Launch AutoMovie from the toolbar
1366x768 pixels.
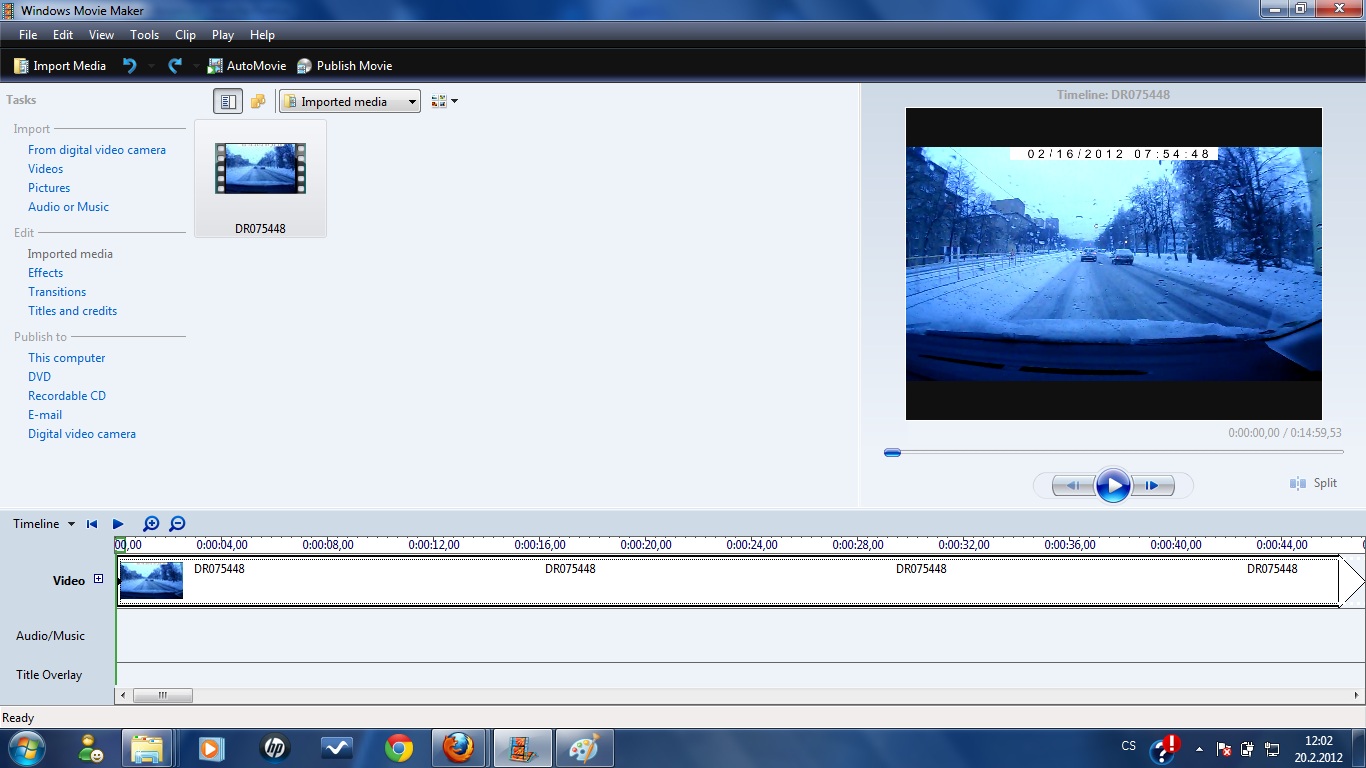(x=246, y=66)
